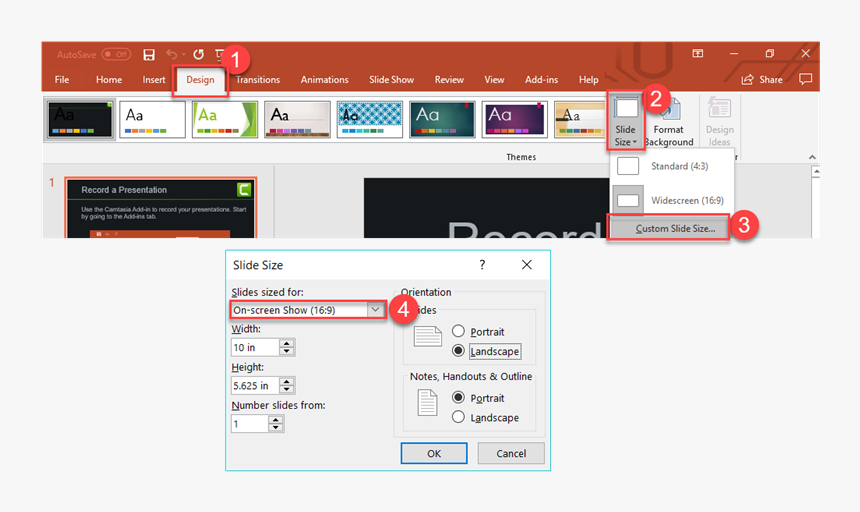
Task: Decrease Height with the down spinner
Action: point(286,389)
